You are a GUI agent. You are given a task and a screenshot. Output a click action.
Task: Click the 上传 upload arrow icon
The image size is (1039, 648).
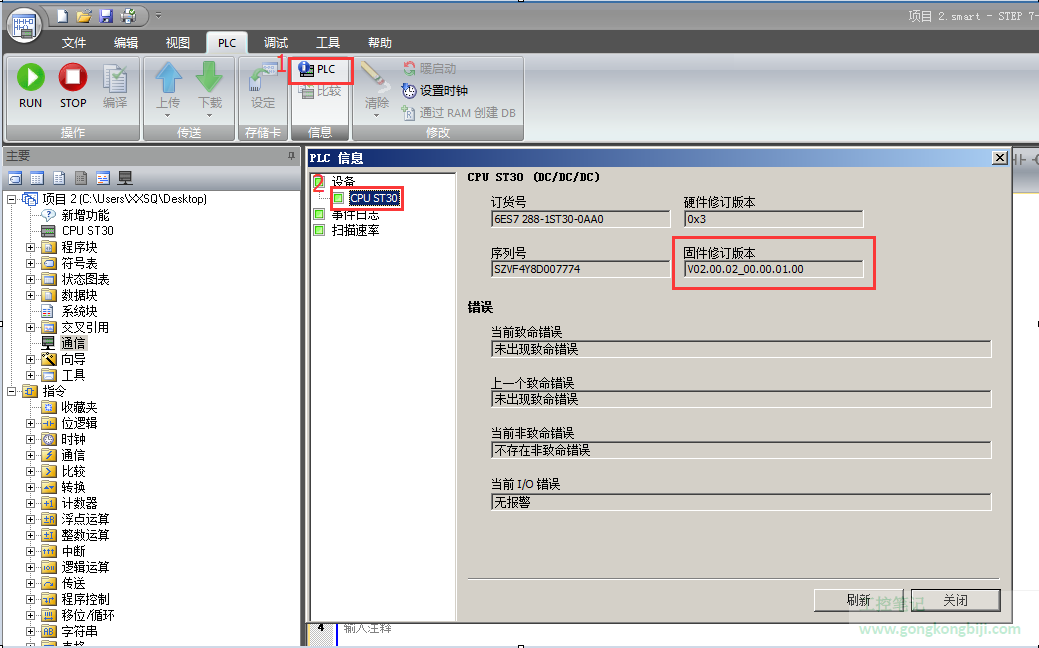click(x=168, y=78)
